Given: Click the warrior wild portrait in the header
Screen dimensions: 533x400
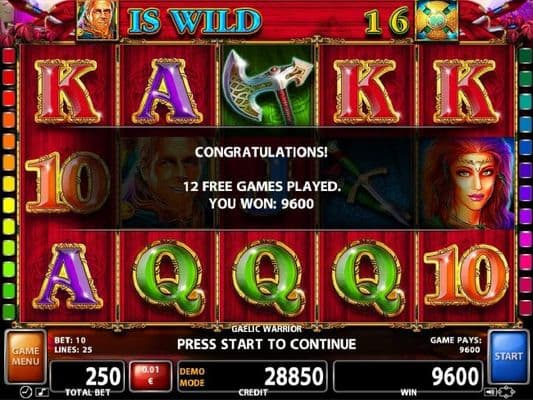Looking at the screenshot, I should 98,20.
